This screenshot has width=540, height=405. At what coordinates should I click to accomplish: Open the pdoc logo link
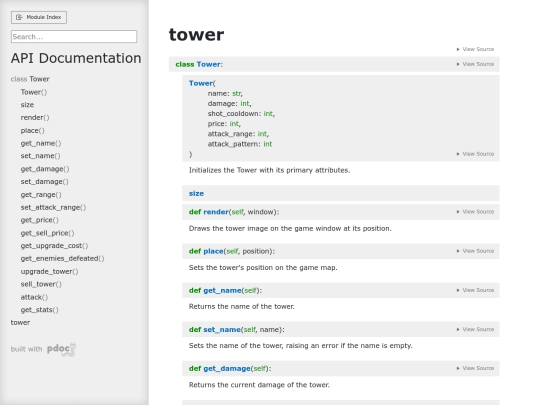coord(61,349)
